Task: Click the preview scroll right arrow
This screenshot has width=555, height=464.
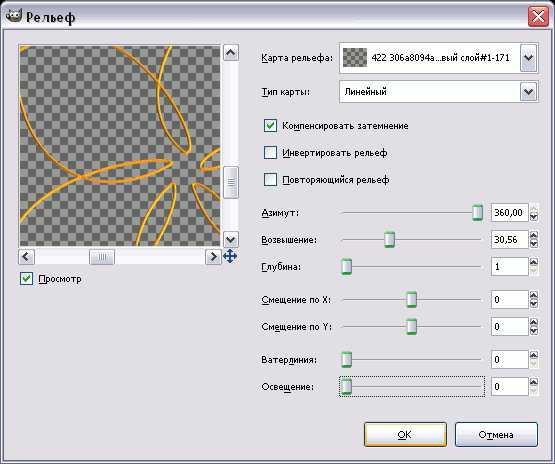Action: click(213, 256)
